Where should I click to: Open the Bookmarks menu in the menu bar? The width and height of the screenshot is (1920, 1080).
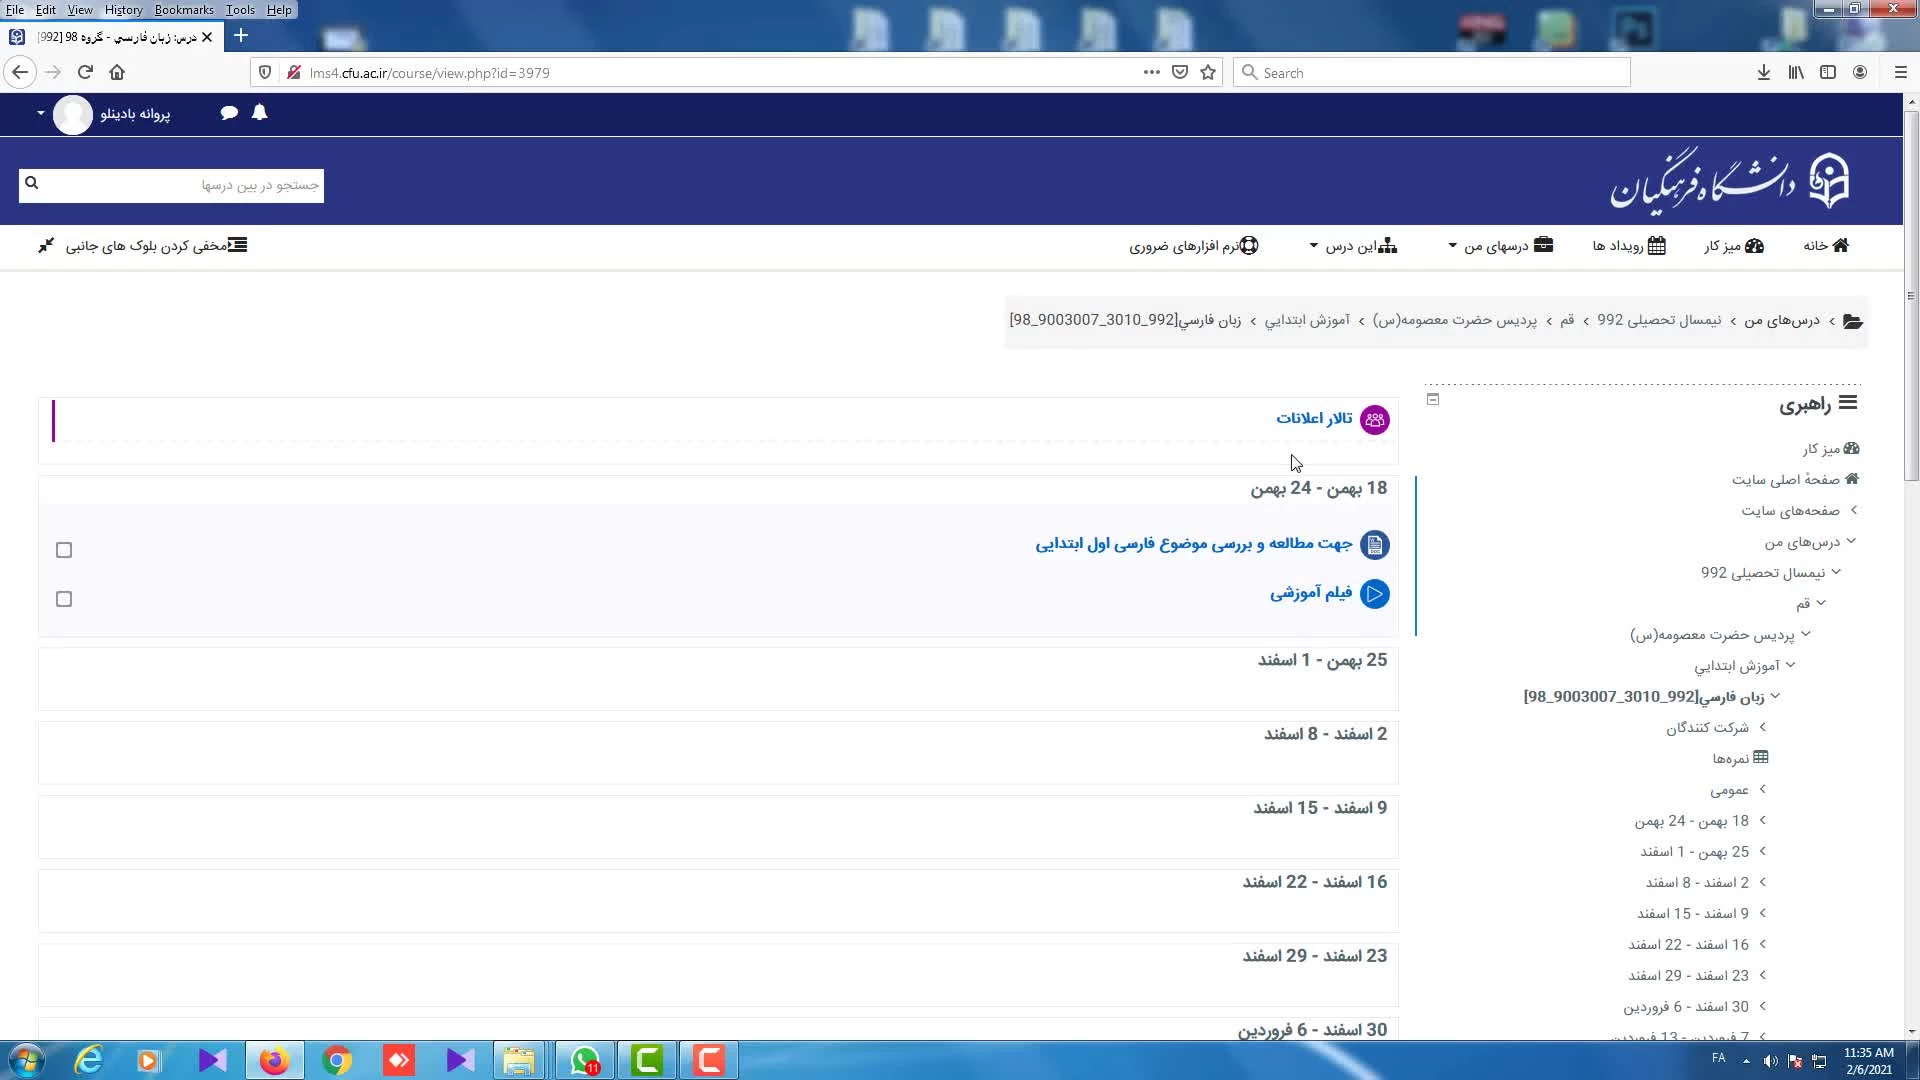(183, 10)
